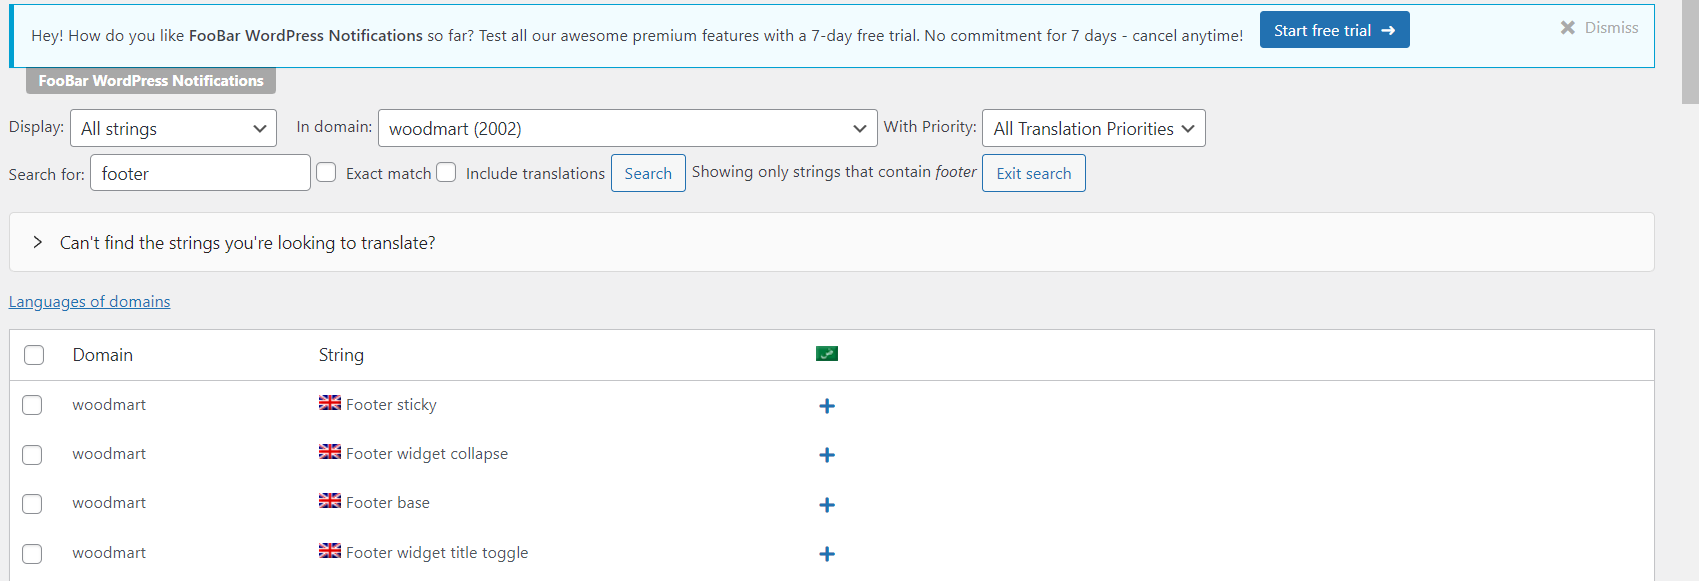Expand the can't find strings section
The width and height of the screenshot is (1699, 581).
(38, 242)
